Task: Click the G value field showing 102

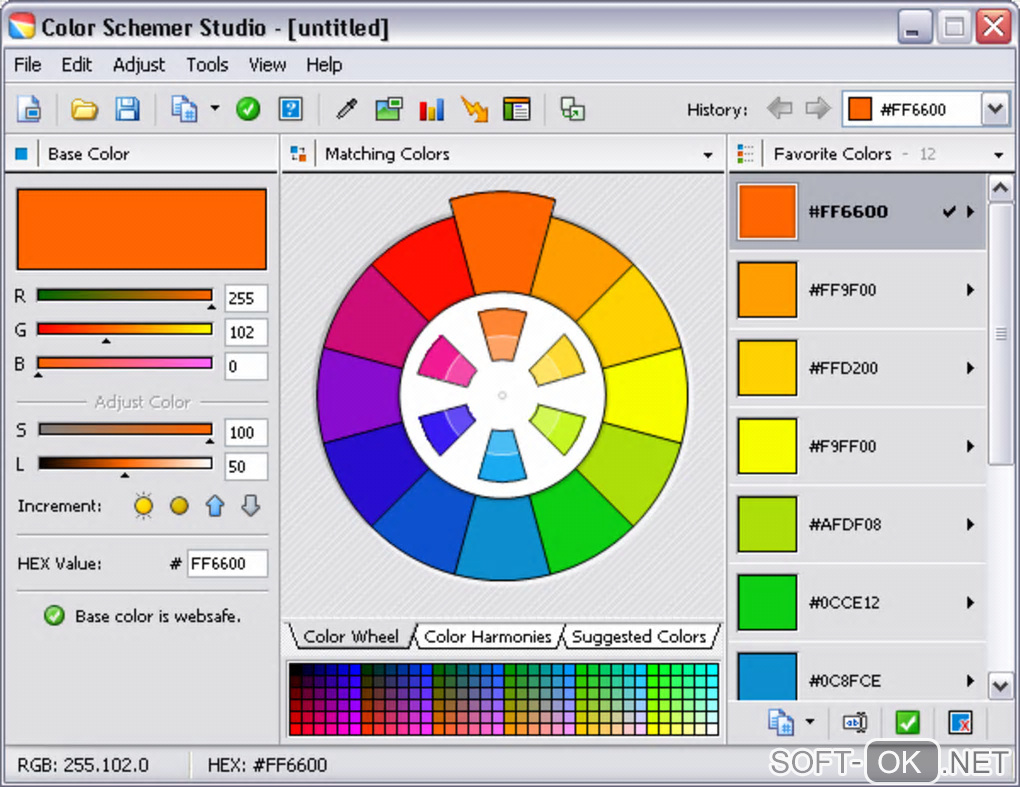Action: point(246,332)
